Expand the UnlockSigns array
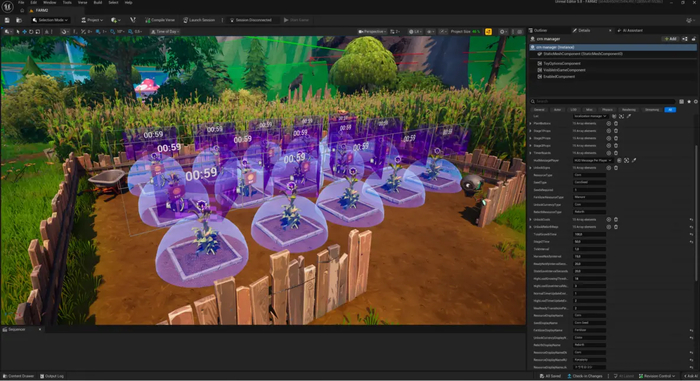 click(x=531, y=168)
